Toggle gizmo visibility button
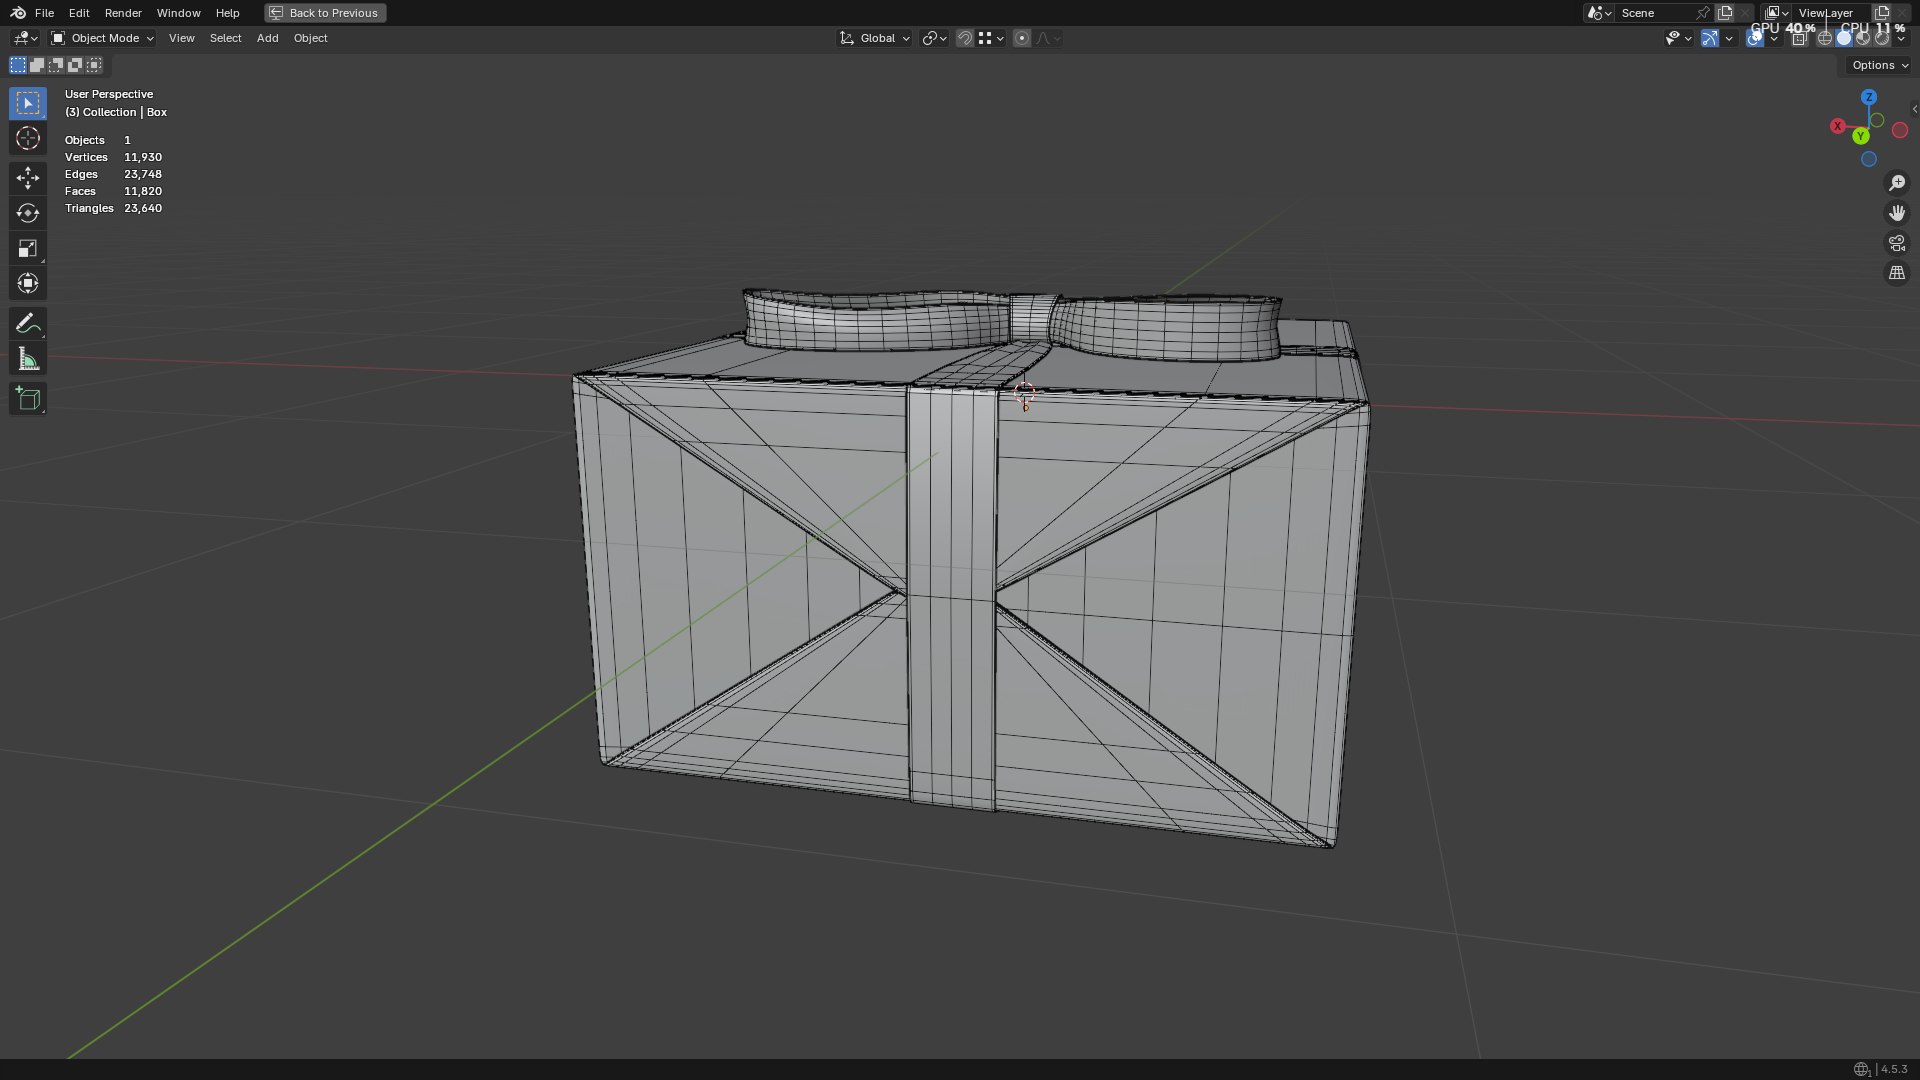The image size is (1920, 1080). point(1710,38)
